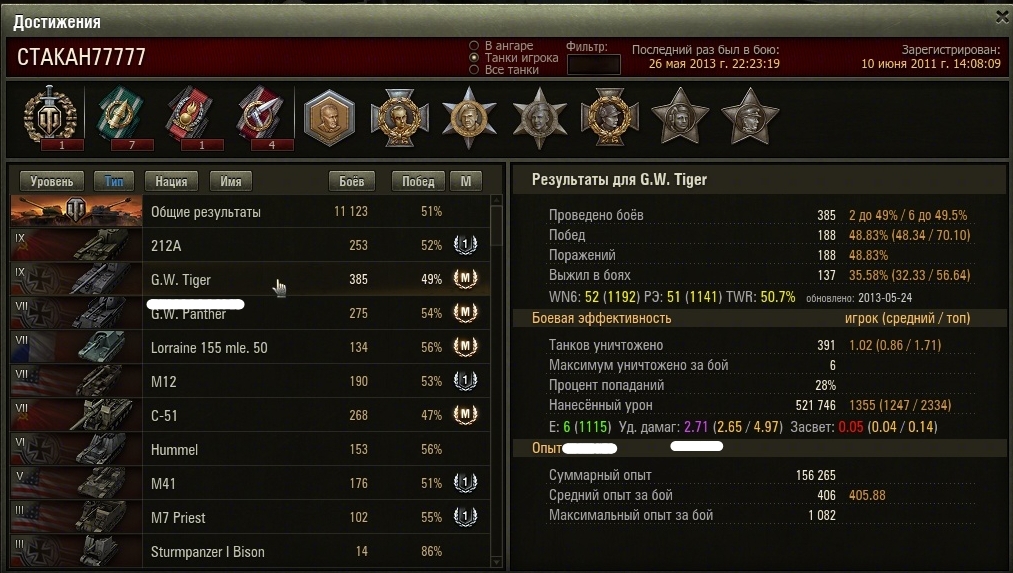Click the Lorraine 155 mle. 50 tank thumbnail
The height and width of the screenshot is (573, 1013).
coord(76,347)
